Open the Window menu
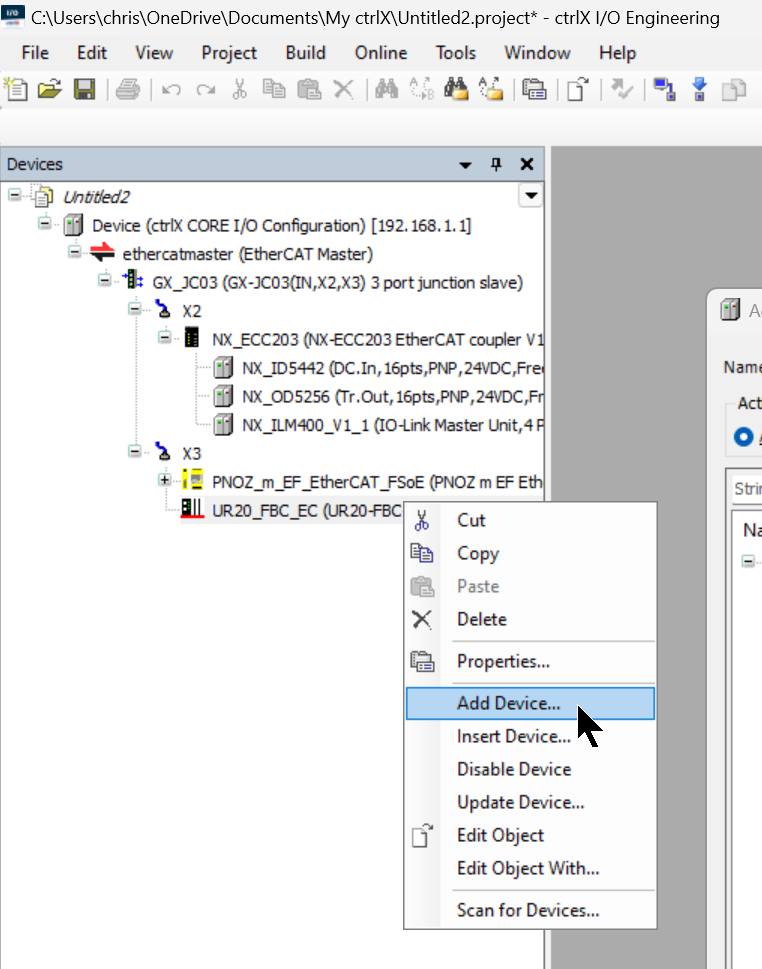Image resolution: width=762 pixels, height=969 pixels. [x=537, y=53]
